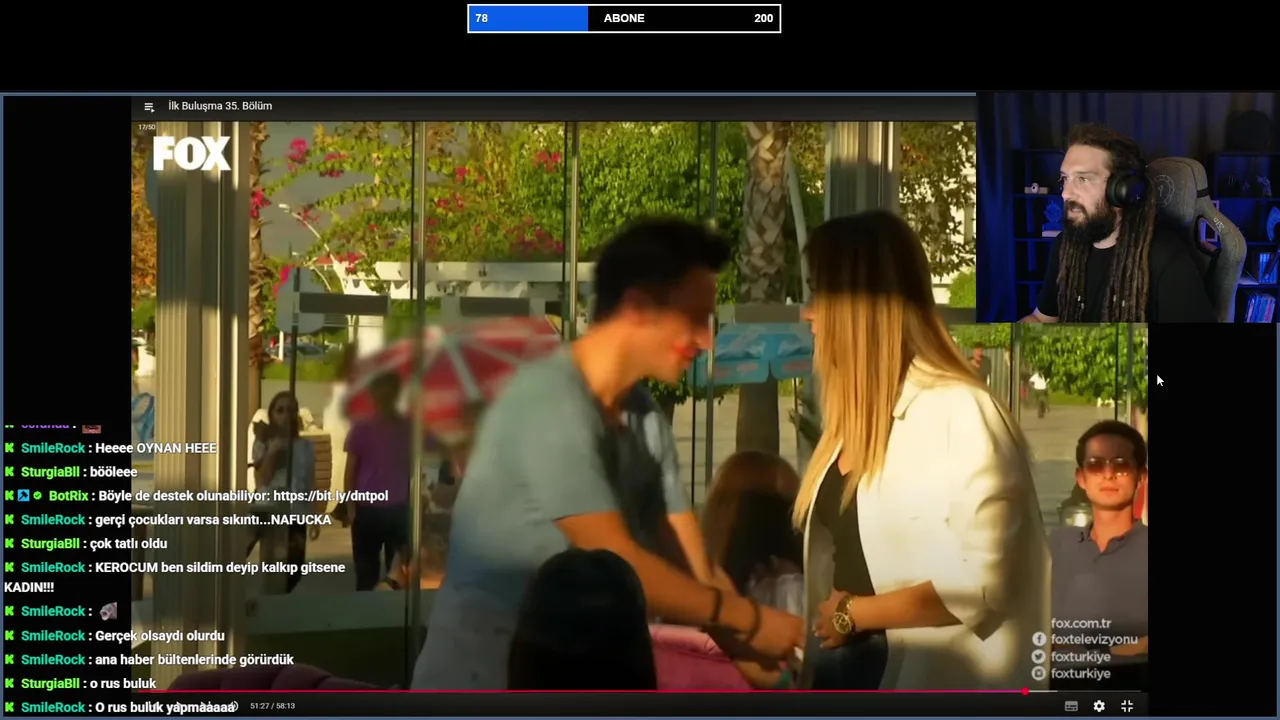Screen dimensions: 1280x720
Task: Toggle subtitles in the video player
Action: 1071,706
